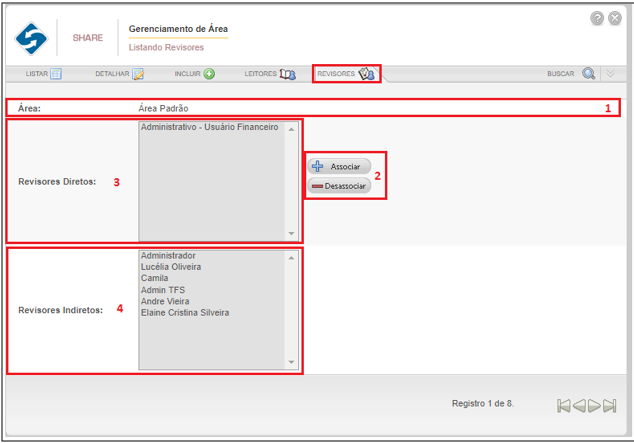Select Administrador in Revisores Indiretos list
This screenshot has height=443, width=634.
(168, 255)
